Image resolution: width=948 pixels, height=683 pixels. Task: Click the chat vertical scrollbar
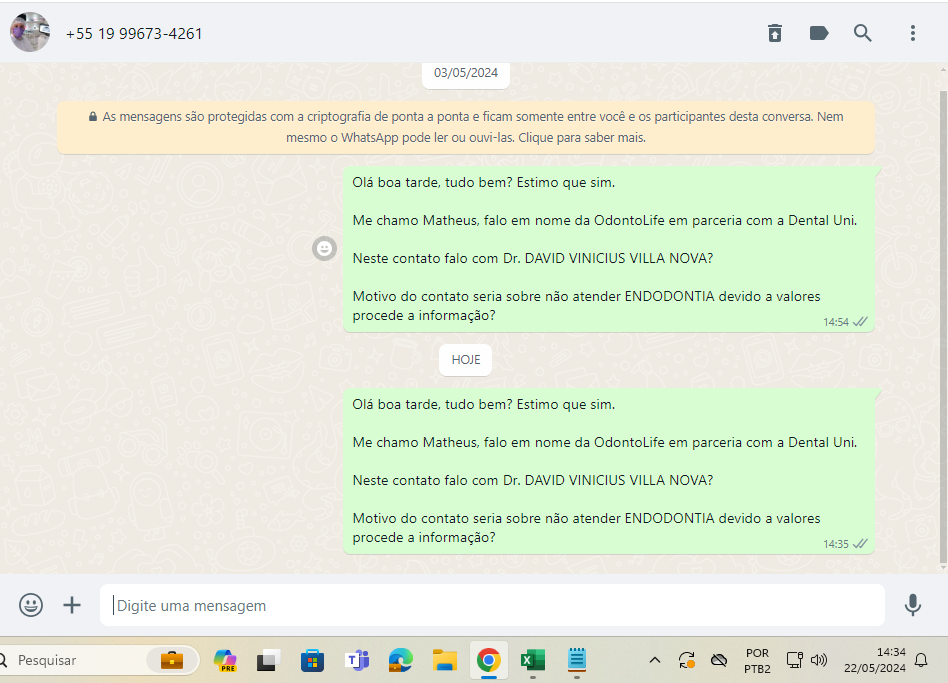tap(943, 329)
